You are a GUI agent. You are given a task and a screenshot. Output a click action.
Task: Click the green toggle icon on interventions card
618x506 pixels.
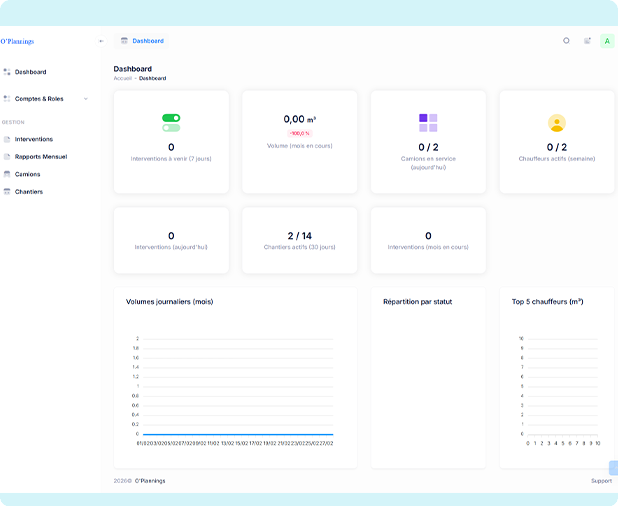(171, 123)
